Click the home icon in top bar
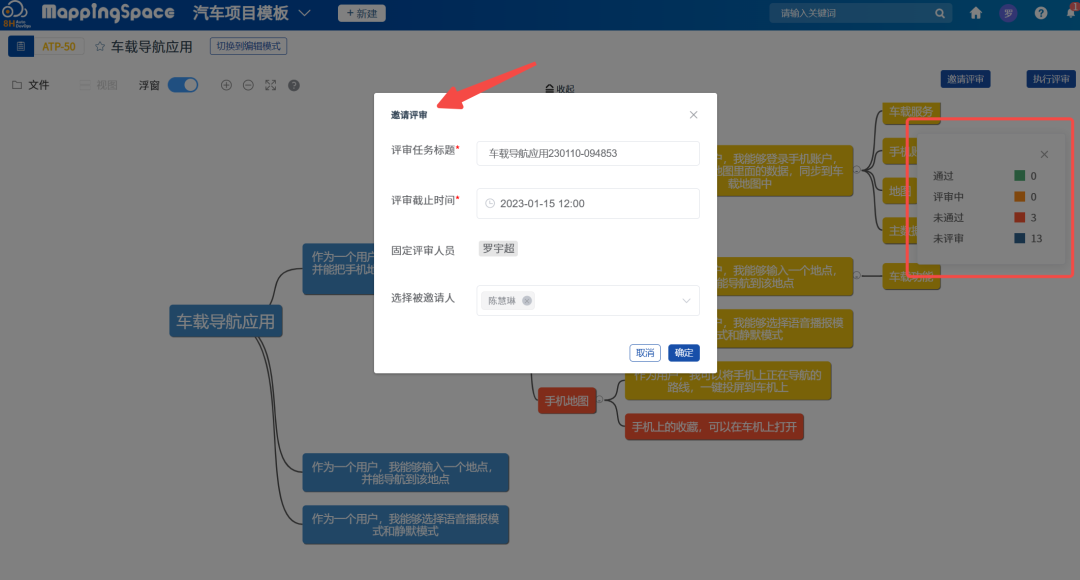The image size is (1080, 580). coord(976,14)
